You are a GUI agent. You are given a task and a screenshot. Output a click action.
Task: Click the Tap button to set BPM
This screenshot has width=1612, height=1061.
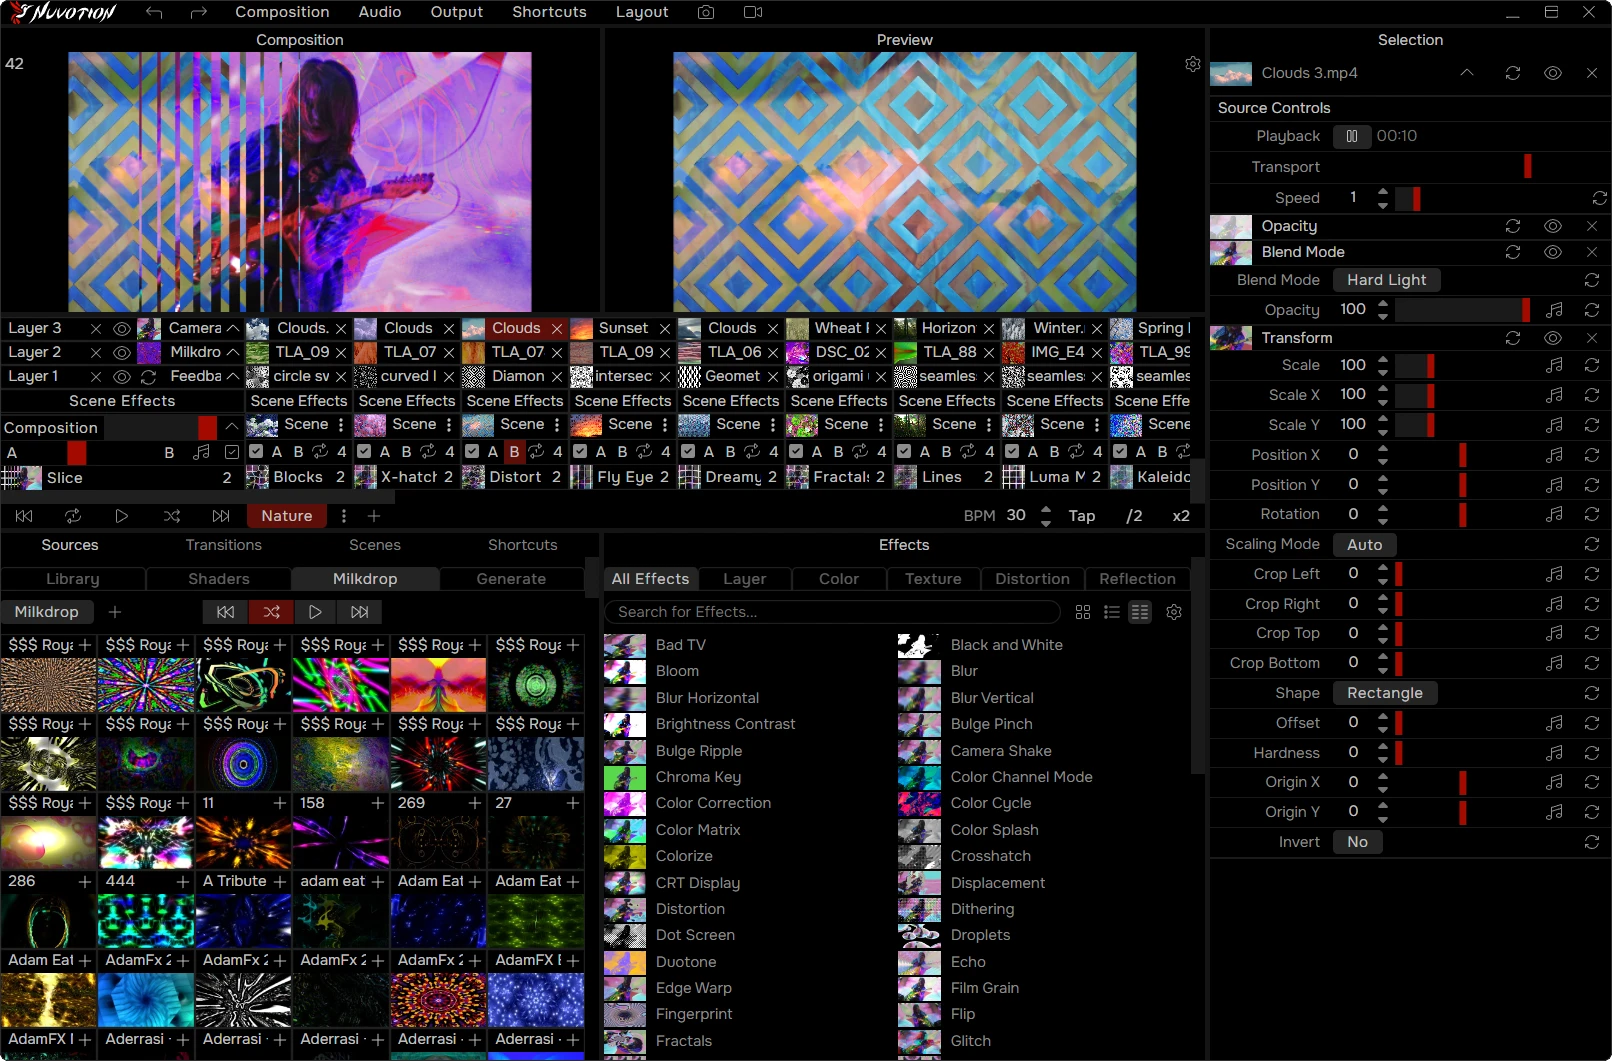click(1082, 516)
